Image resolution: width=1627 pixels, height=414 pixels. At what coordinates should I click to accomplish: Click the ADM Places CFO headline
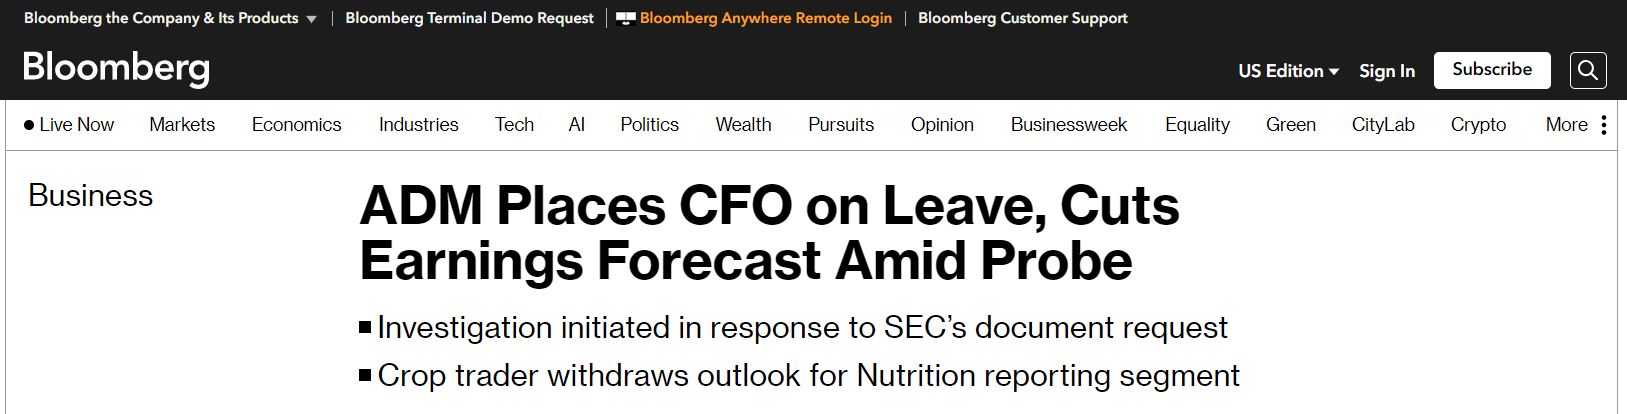coord(769,233)
